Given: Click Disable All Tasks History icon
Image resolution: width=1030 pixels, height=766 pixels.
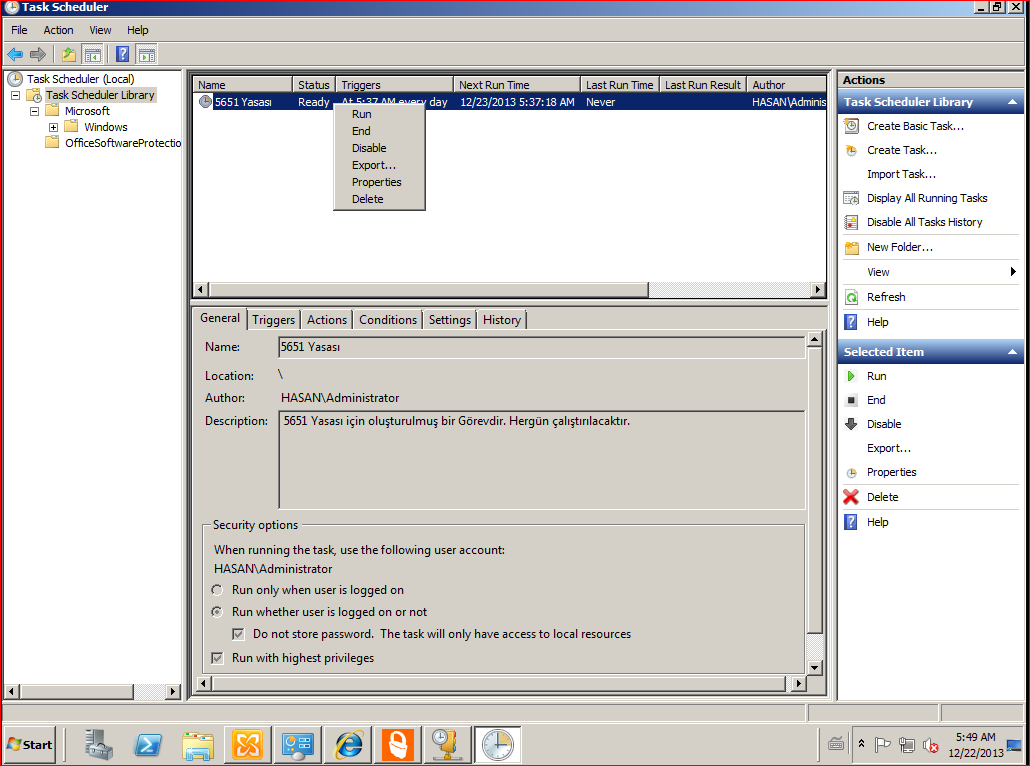Looking at the screenshot, I should click(851, 222).
